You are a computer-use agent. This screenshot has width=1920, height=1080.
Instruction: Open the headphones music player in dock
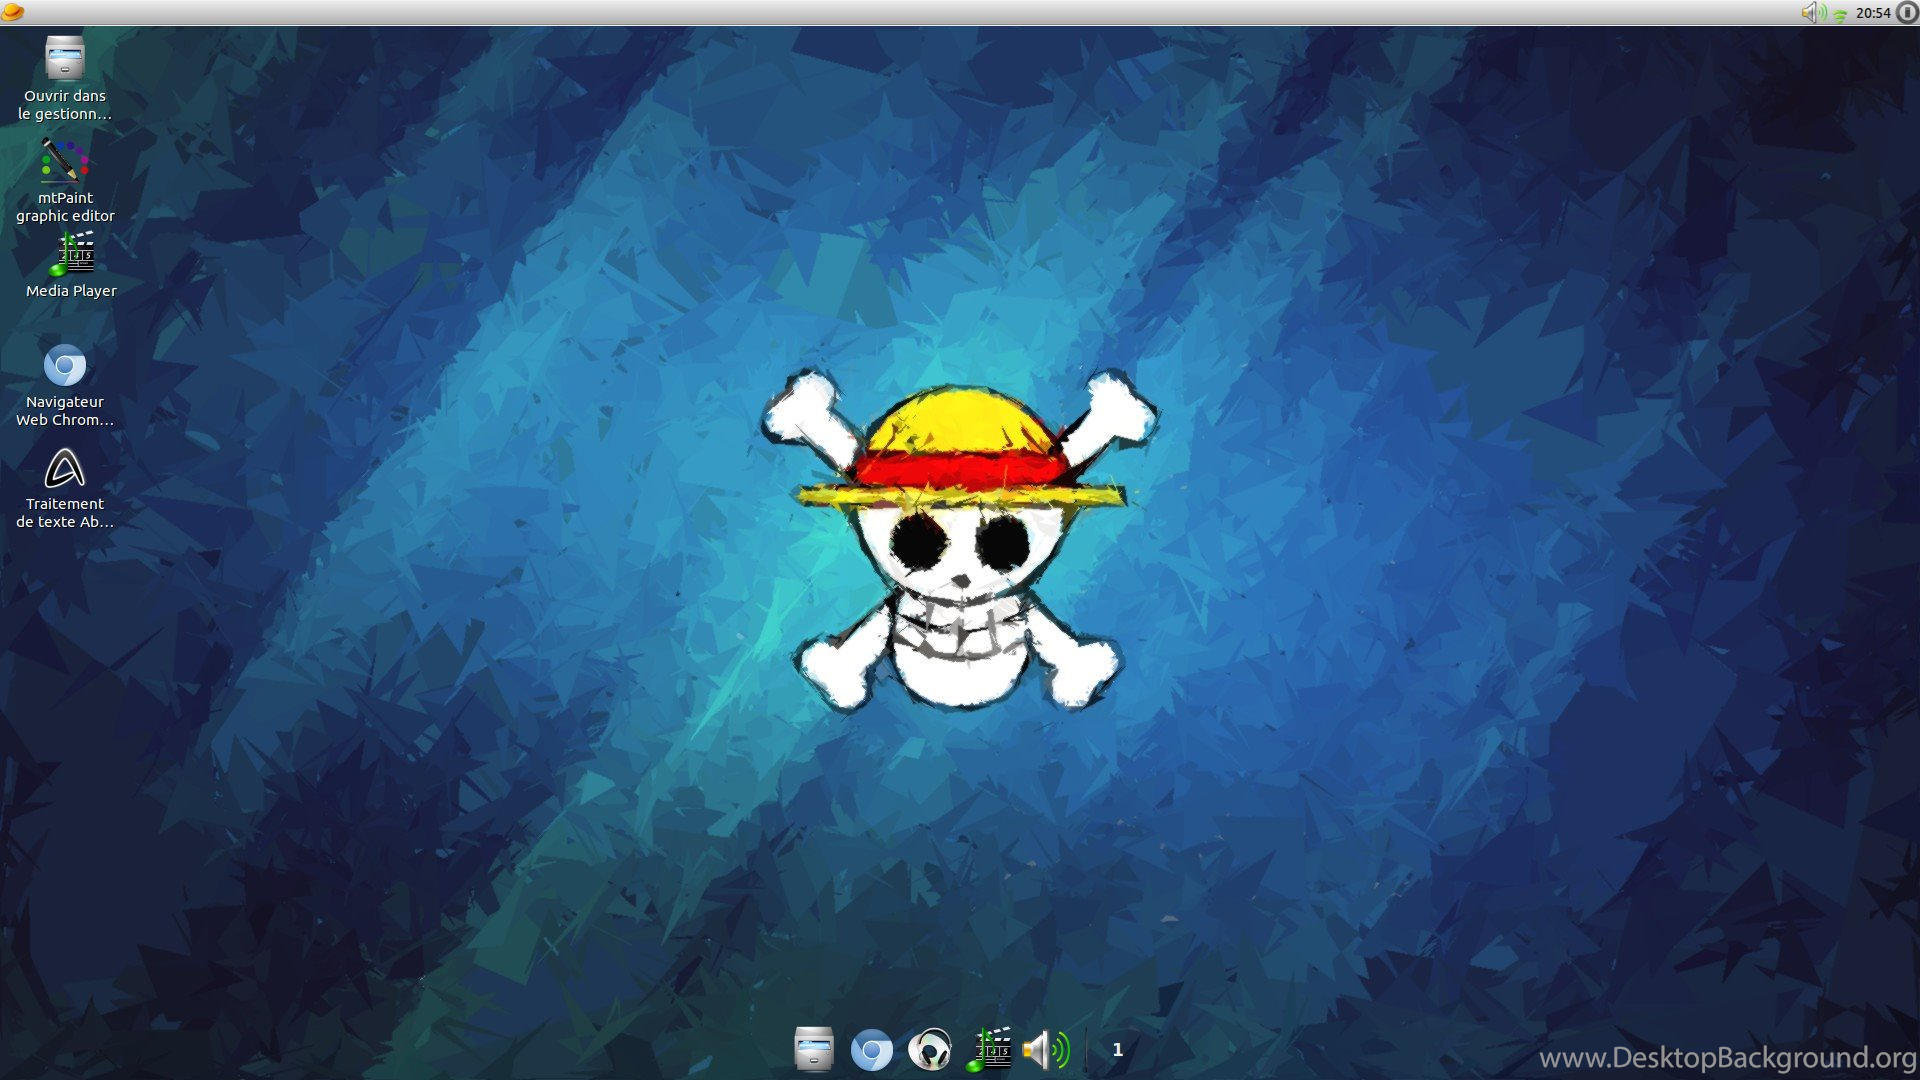pyautogui.click(x=930, y=1051)
